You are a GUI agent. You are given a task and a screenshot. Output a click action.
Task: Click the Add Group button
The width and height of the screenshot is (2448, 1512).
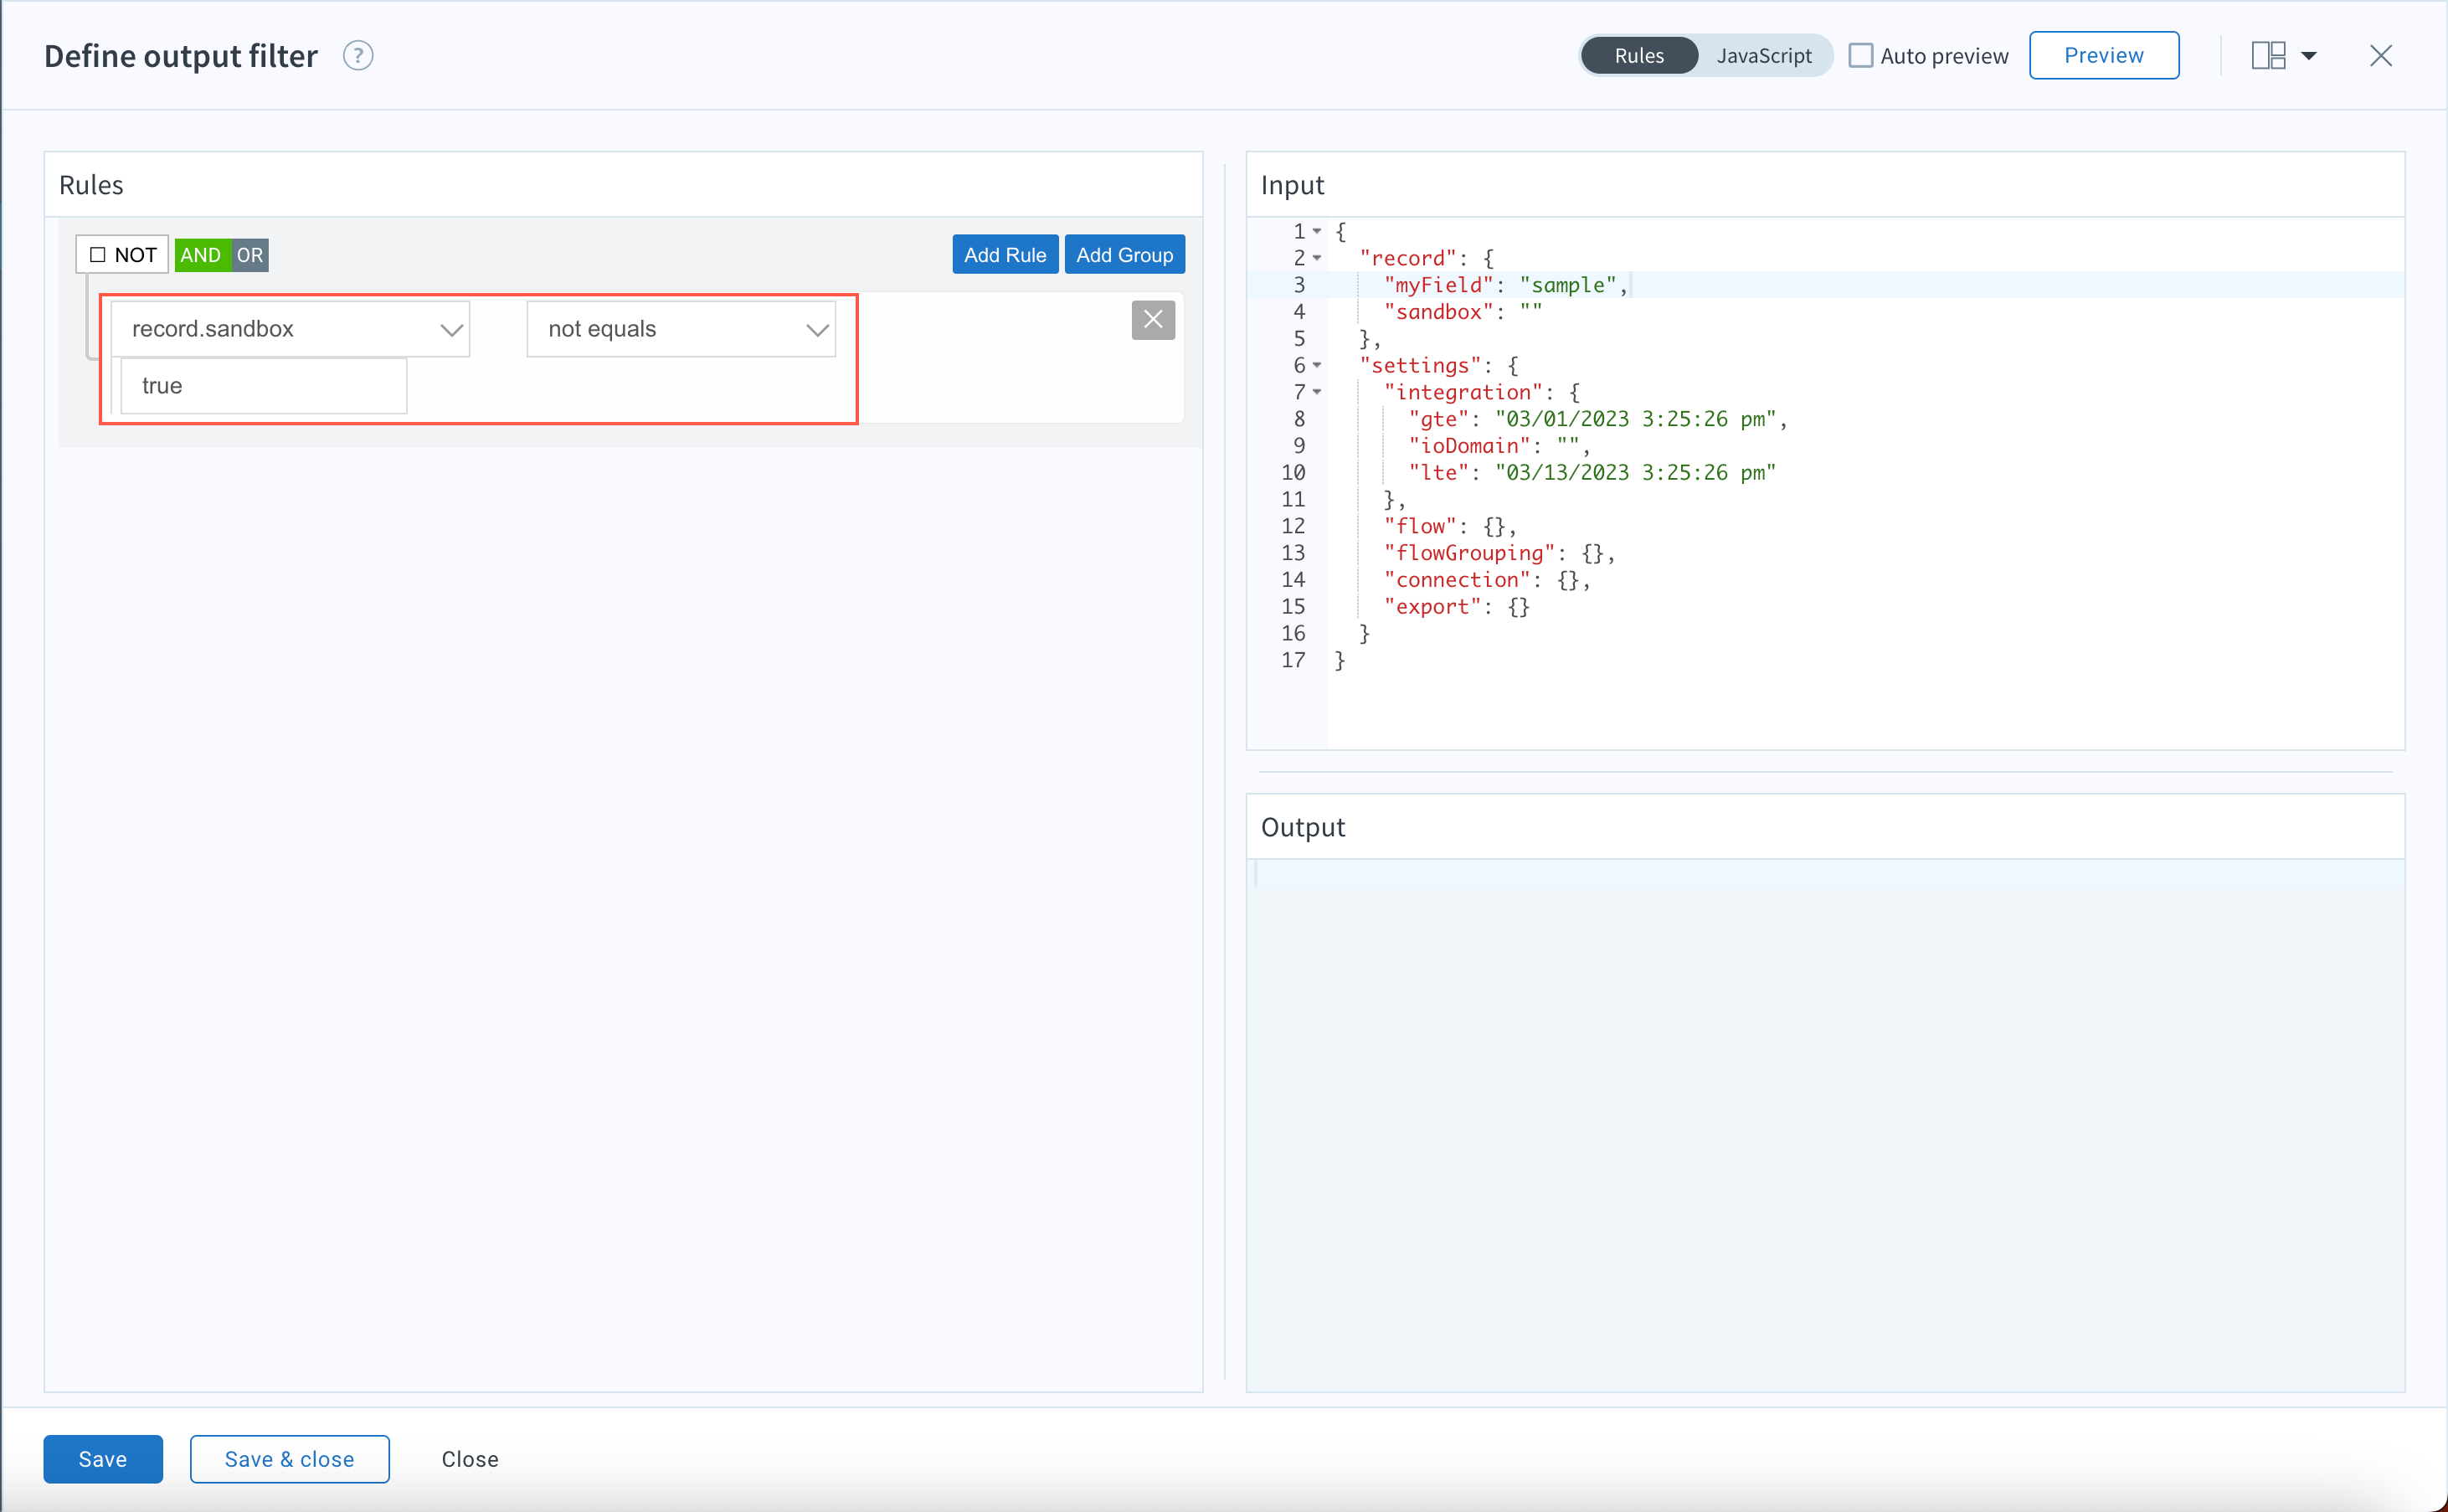[x=1124, y=254]
